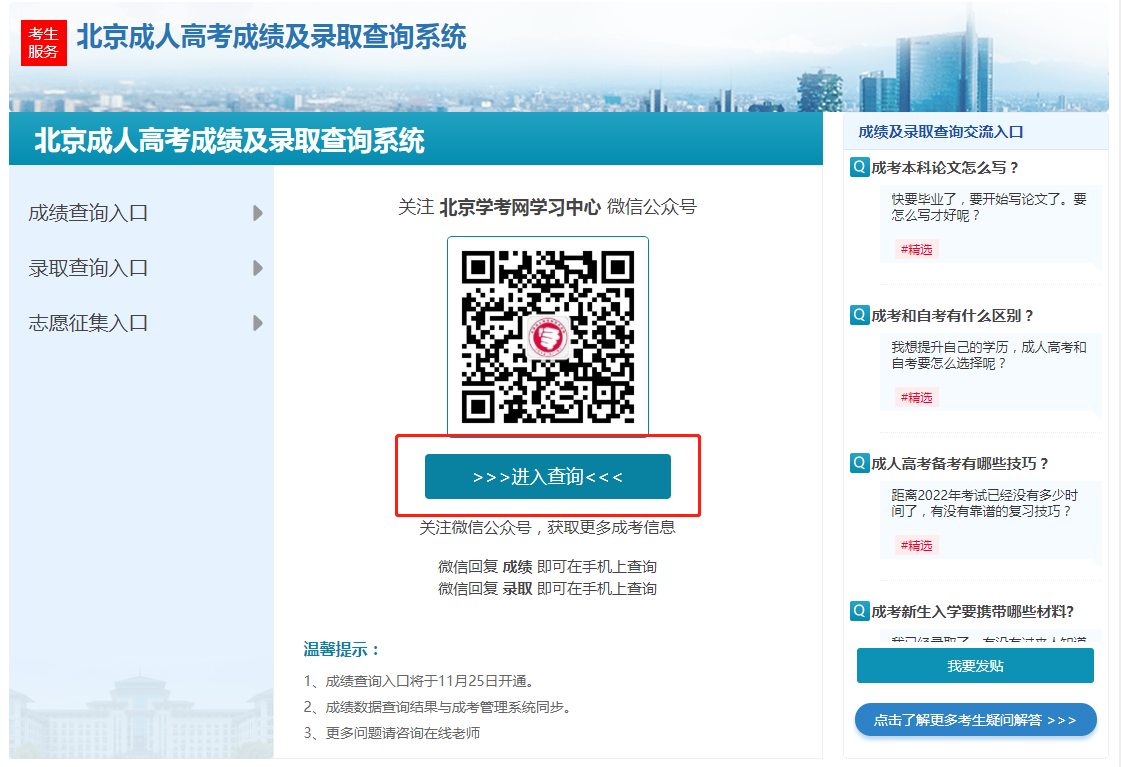Click the Q icon beside 成考新生入学要携带哪些材料
The height and width of the screenshot is (767, 1121).
click(x=859, y=611)
